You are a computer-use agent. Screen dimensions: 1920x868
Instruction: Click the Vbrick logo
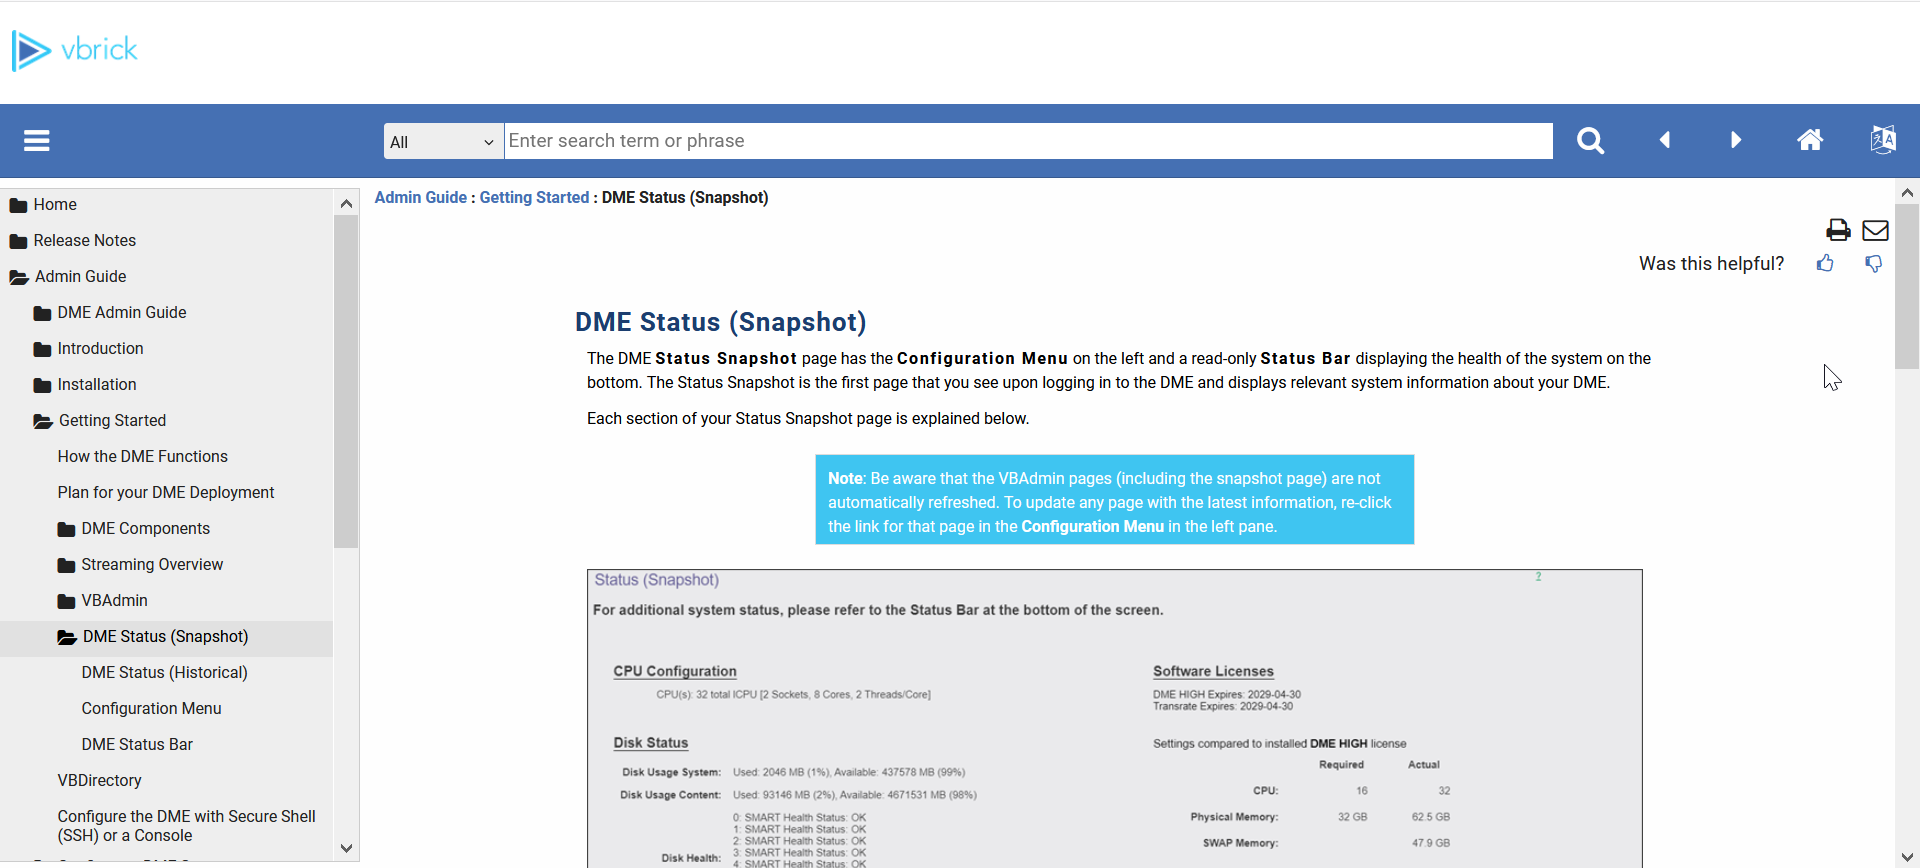click(75, 50)
